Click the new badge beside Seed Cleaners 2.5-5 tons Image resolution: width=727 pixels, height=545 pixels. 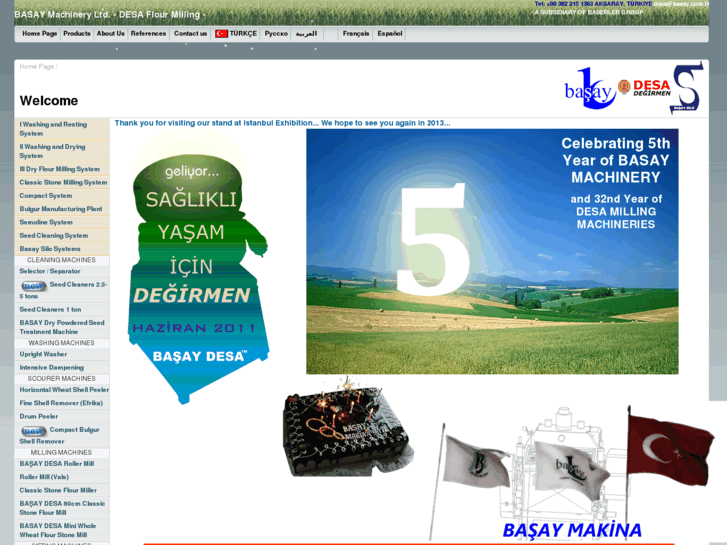pyautogui.click(x=33, y=286)
